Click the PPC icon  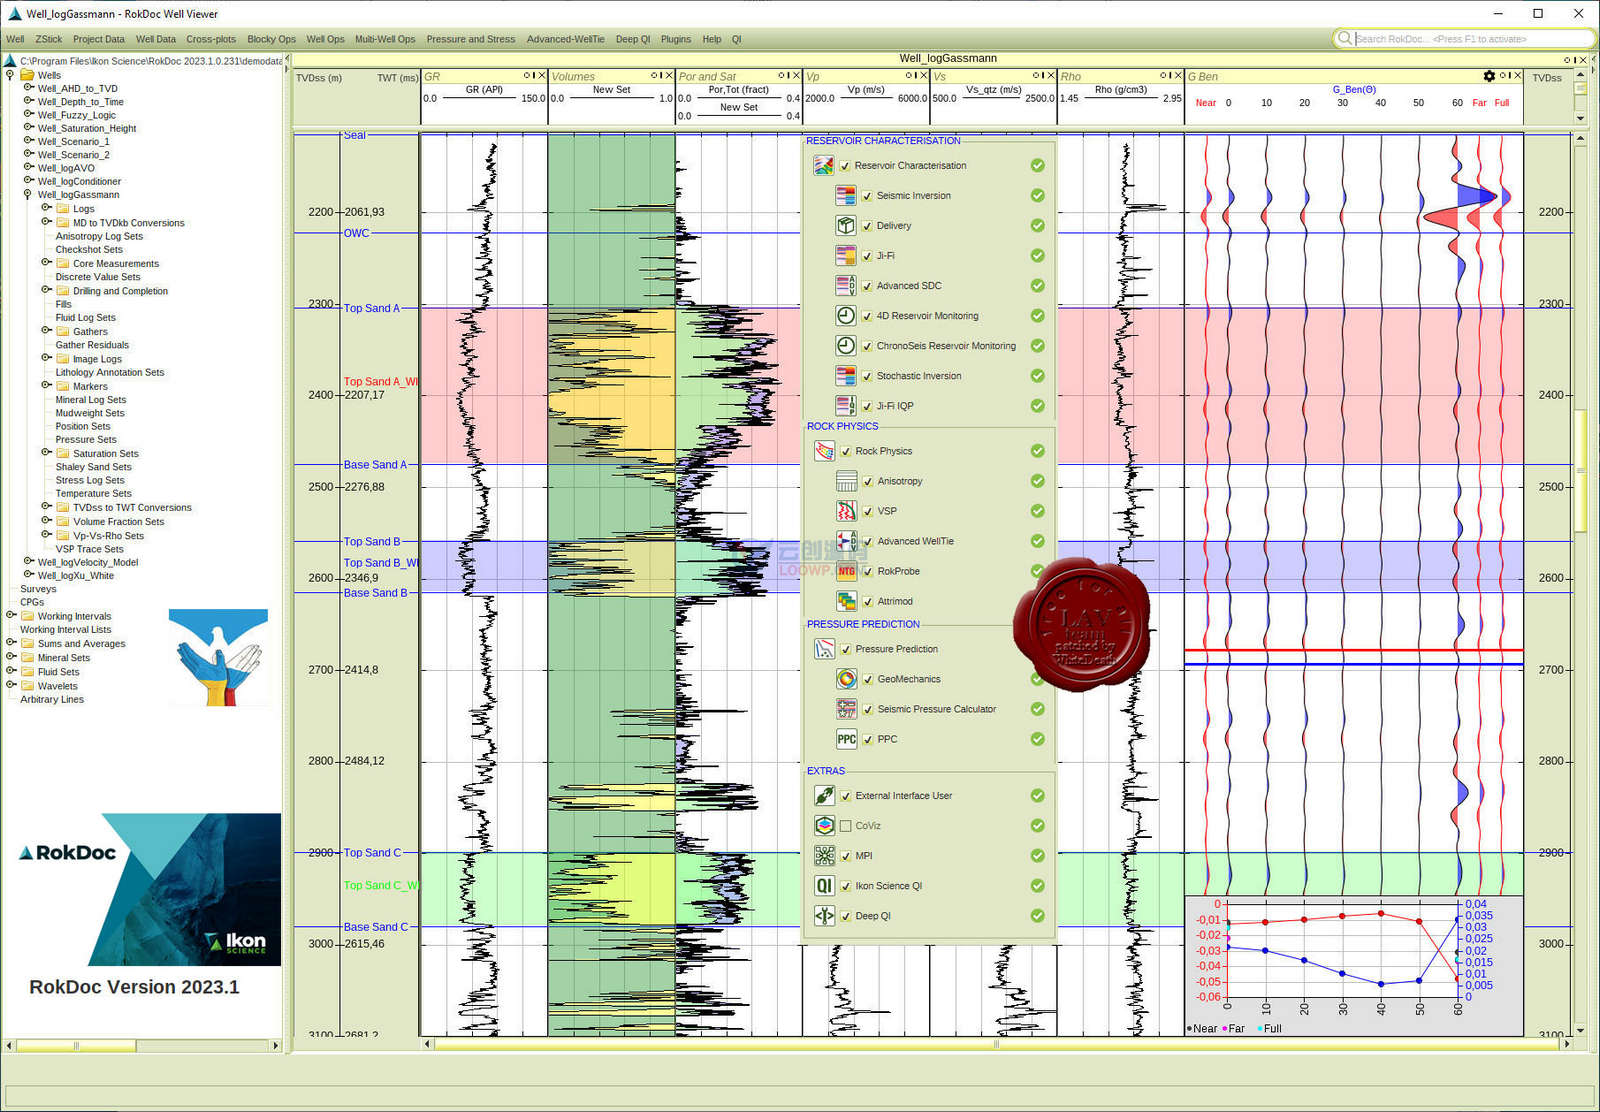847,739
